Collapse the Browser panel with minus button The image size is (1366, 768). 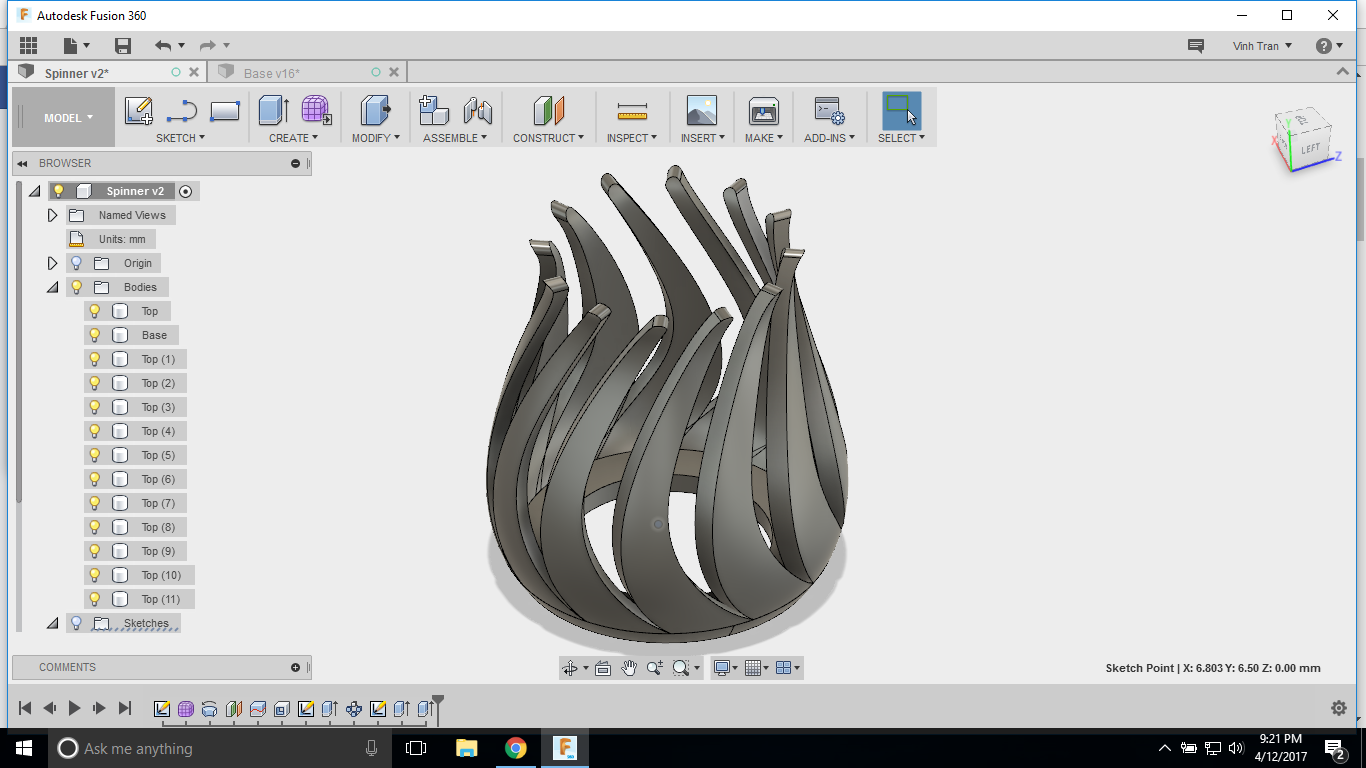click(x=295, y=163)
